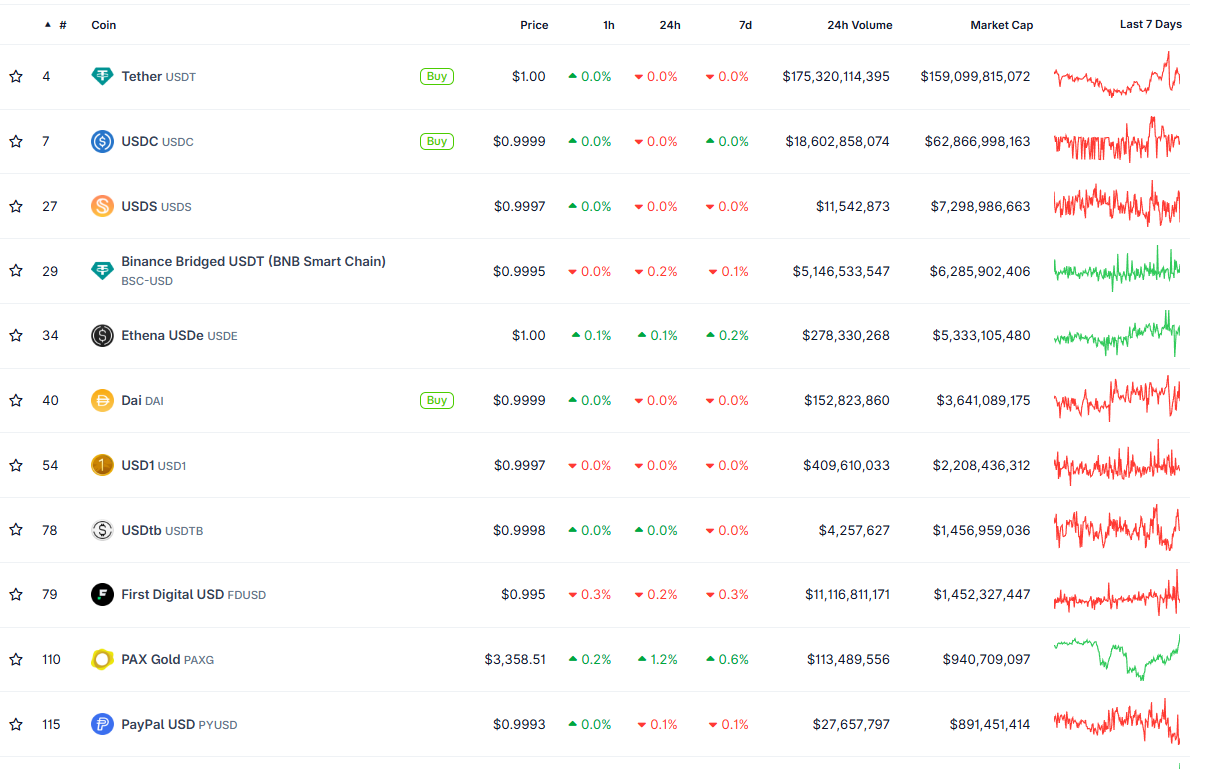Star the Dai row

pyautogui.click(x=16, y=400)
